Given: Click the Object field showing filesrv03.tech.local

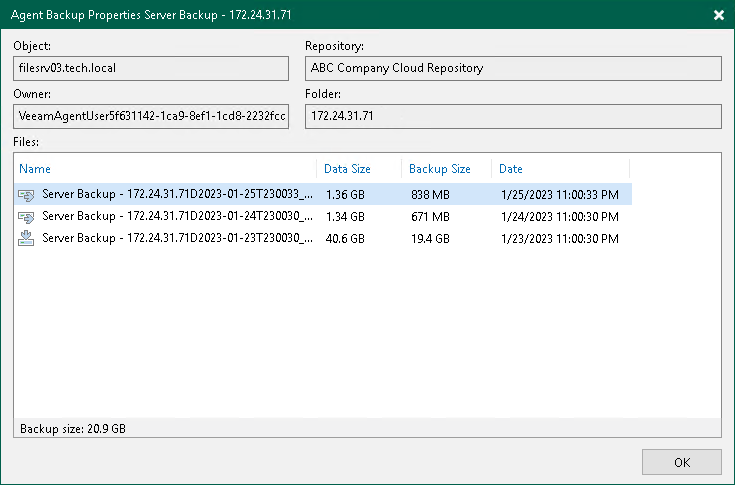Looking at the screenshot, I should click(151, 68).
